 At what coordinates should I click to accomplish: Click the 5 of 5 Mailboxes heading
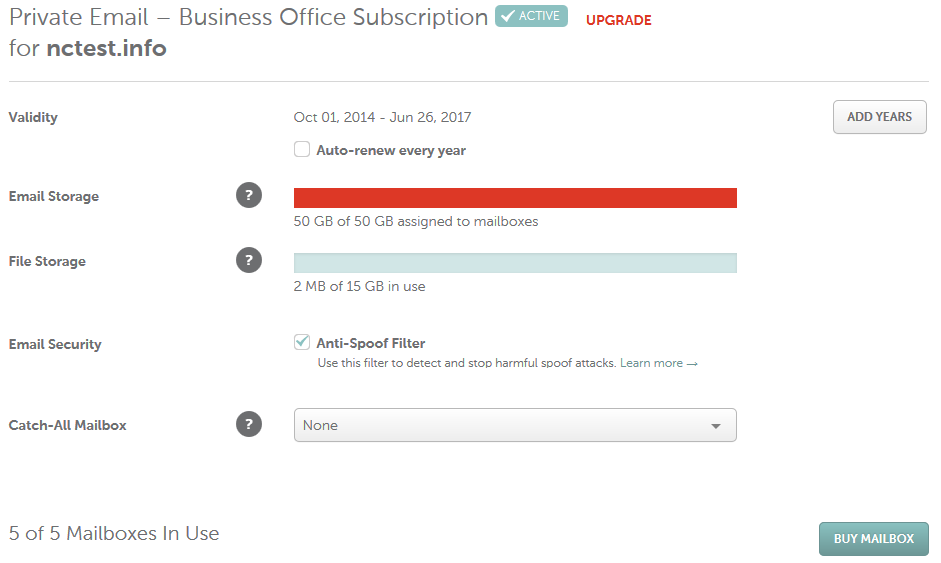[114, 533]
